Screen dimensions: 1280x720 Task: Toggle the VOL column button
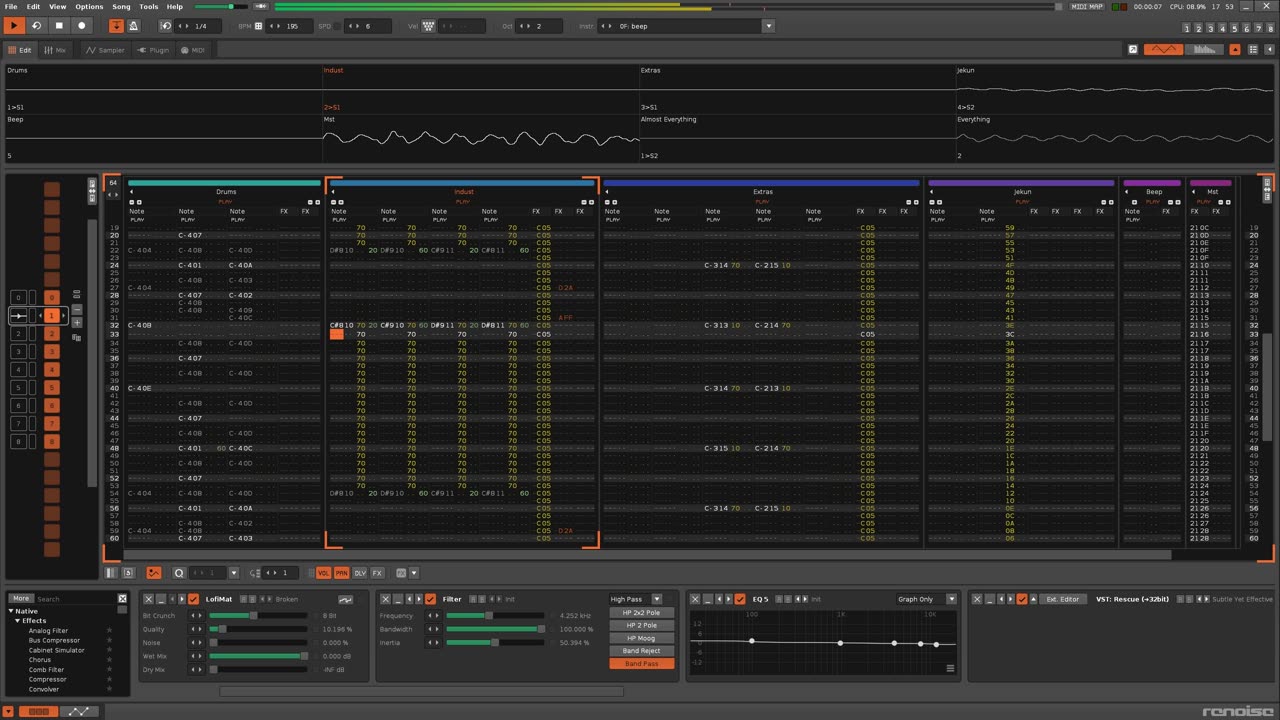click(323, 573)
